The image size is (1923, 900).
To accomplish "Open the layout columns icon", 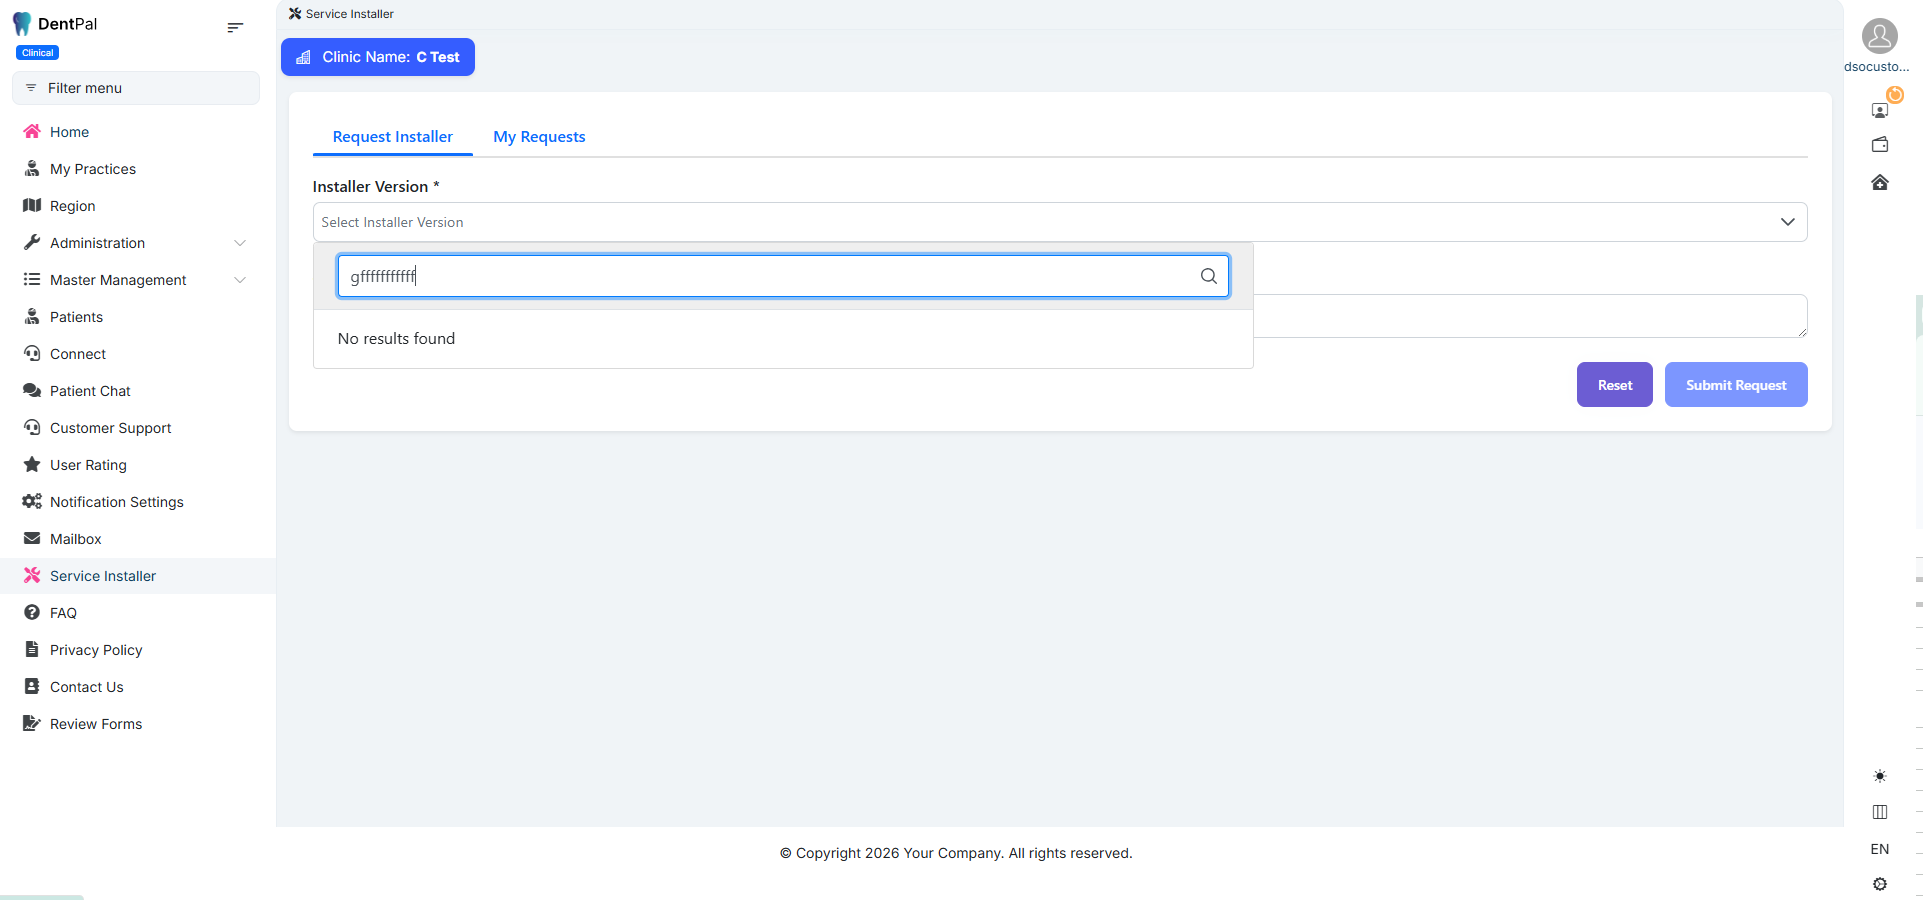I will [1880, 812].
